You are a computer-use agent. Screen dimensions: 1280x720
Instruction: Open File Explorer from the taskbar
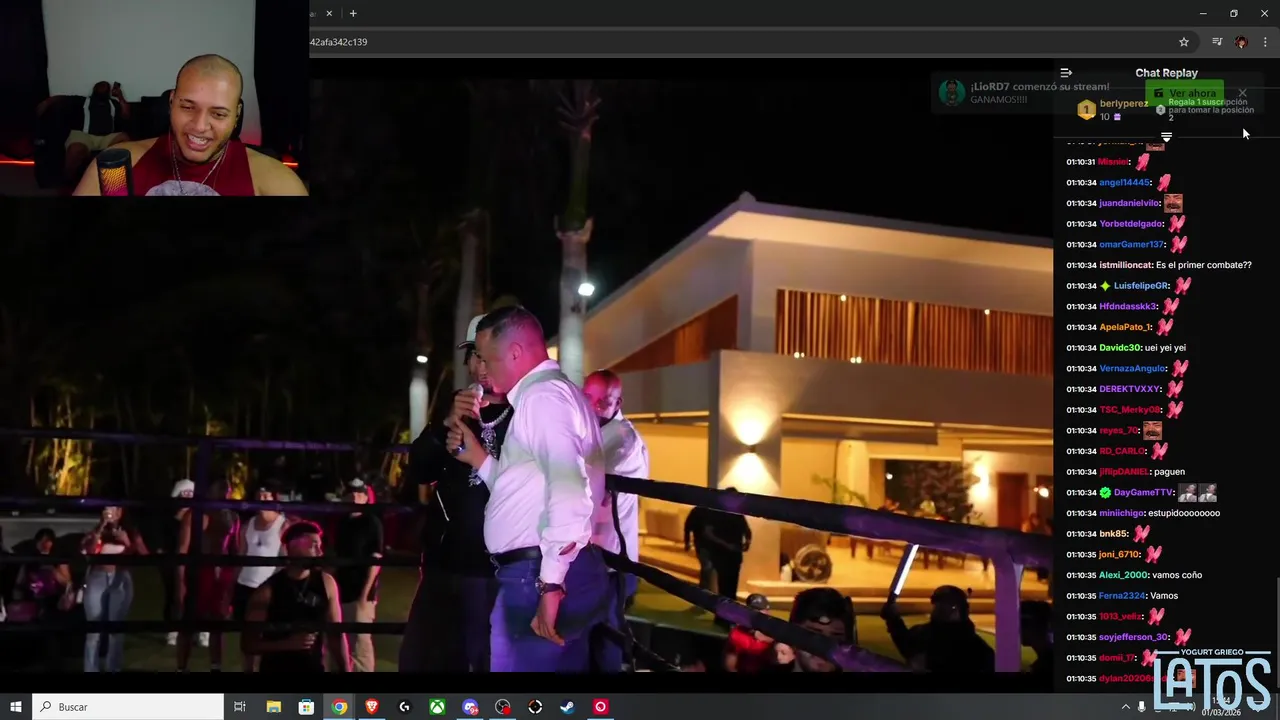(273, 707)
